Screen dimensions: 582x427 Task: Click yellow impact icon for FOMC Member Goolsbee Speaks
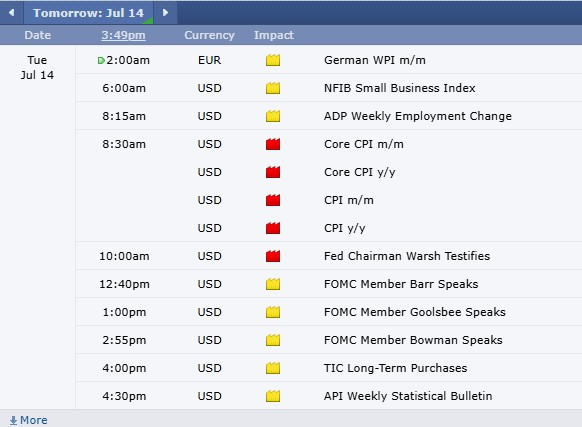273,312
